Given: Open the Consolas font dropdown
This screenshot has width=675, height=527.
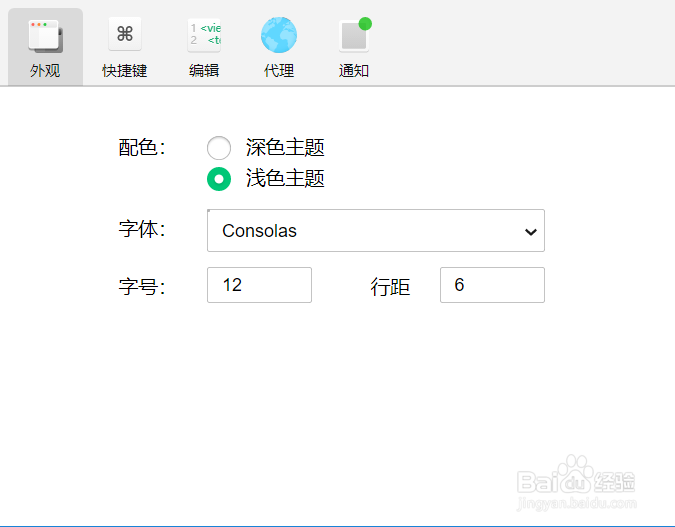Looking at the screenshot, I should 376,230.
